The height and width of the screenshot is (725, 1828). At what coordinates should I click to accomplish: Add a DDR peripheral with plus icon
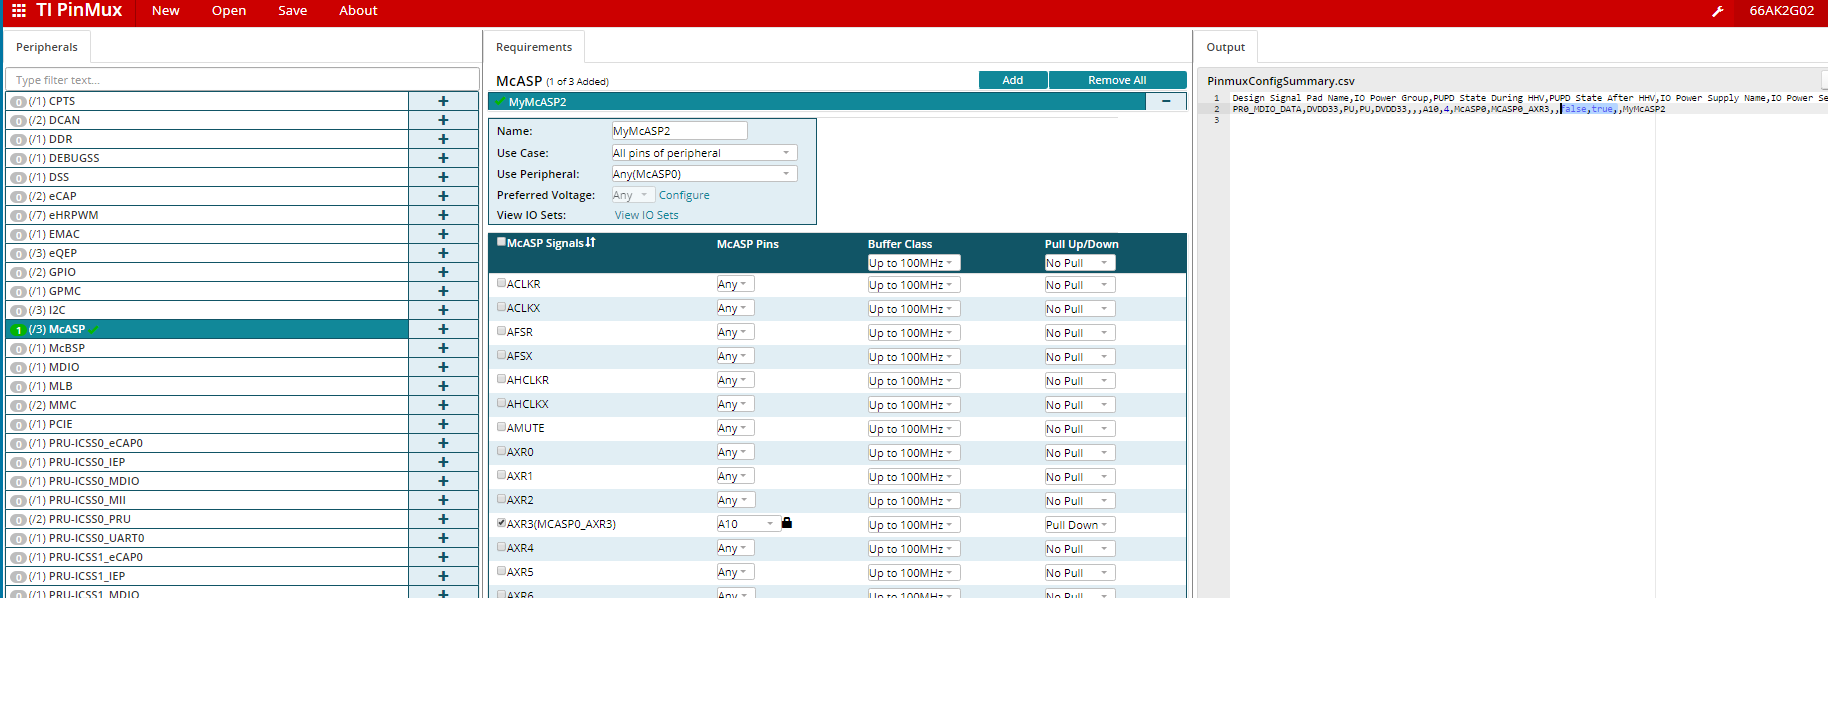point(443,139)
